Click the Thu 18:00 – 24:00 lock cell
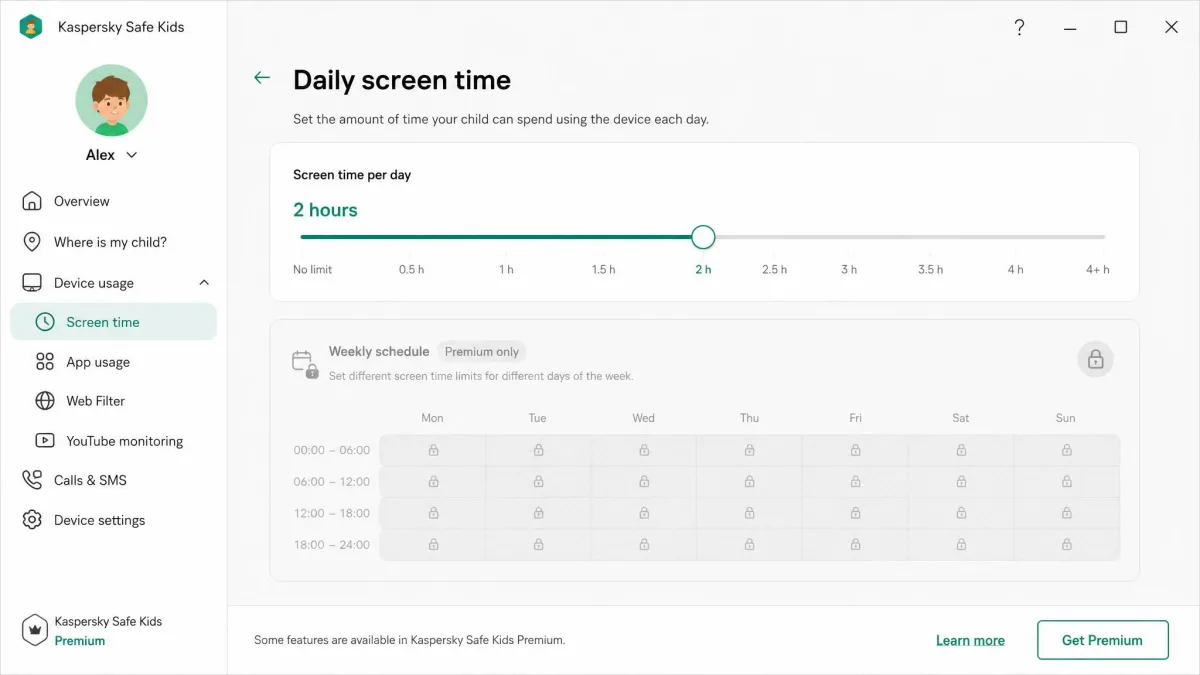 [x=749, y=545]
